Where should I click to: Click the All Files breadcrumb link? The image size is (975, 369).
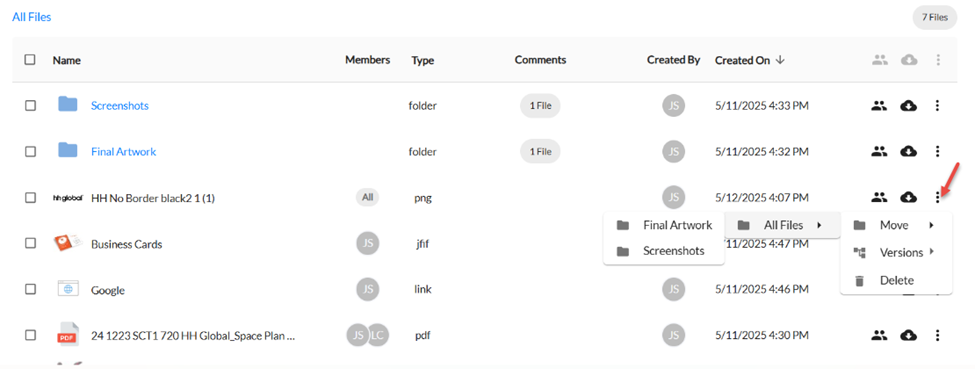pos(32,17)
